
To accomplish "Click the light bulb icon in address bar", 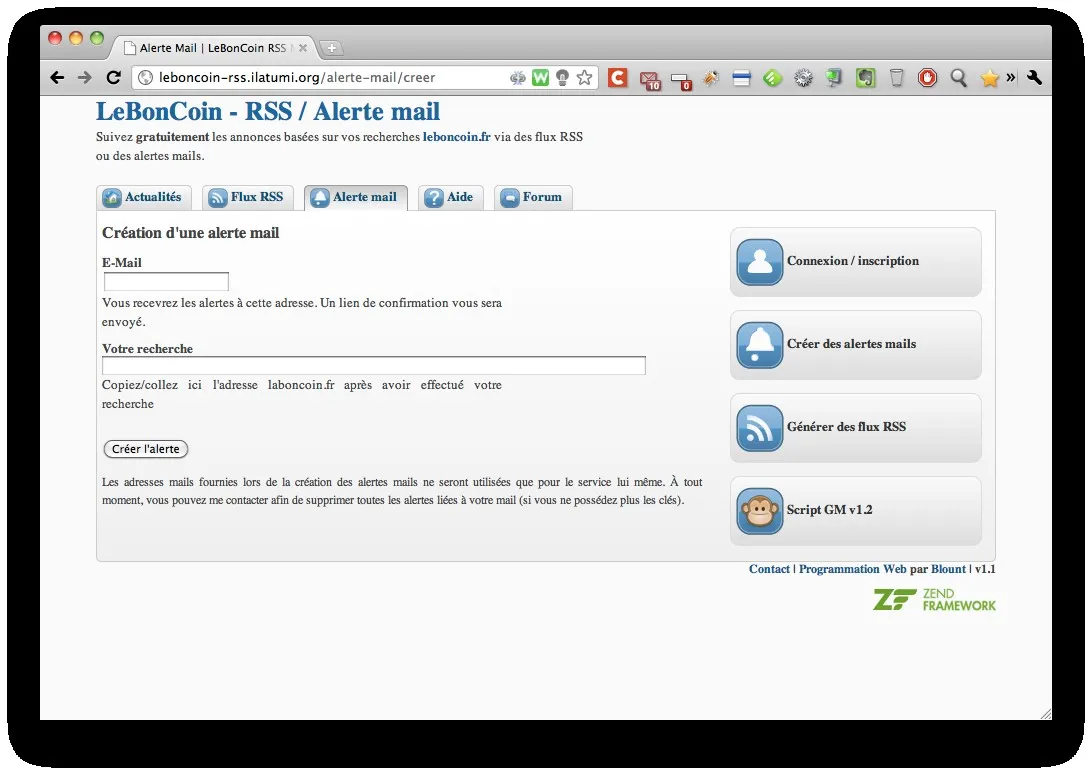I will tap(562, 78).
